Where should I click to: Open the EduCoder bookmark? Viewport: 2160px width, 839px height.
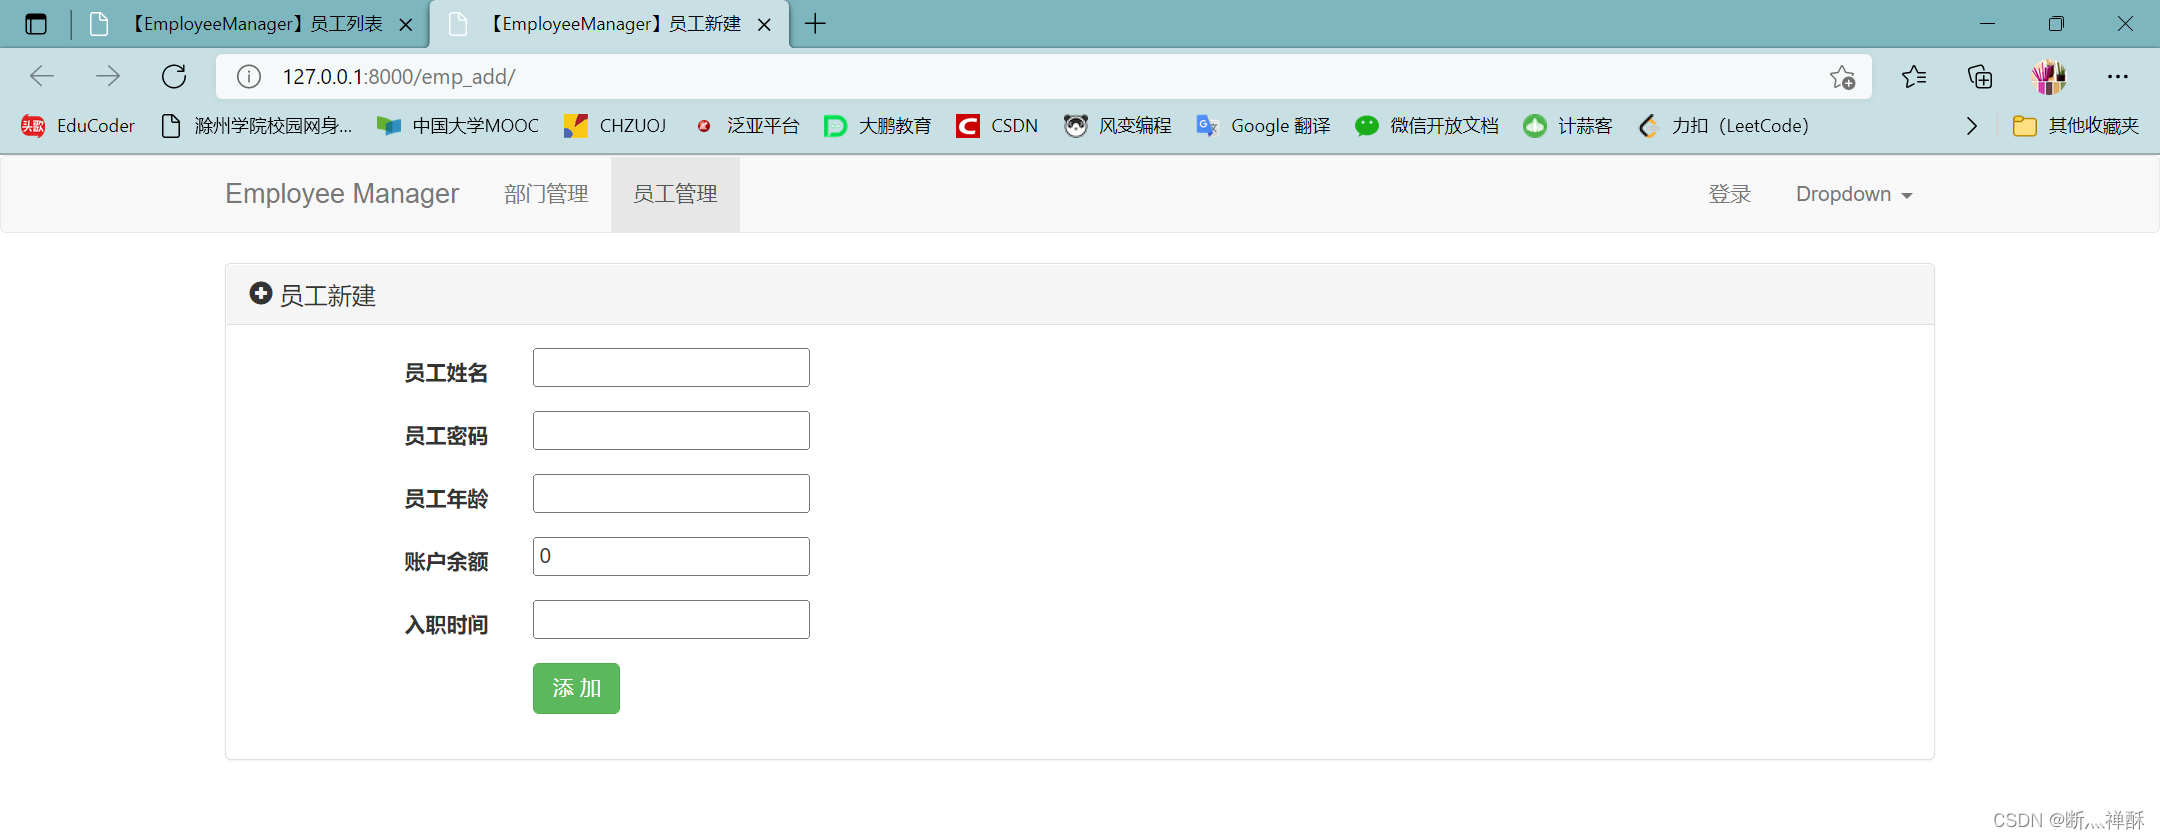tap(78, 126)
